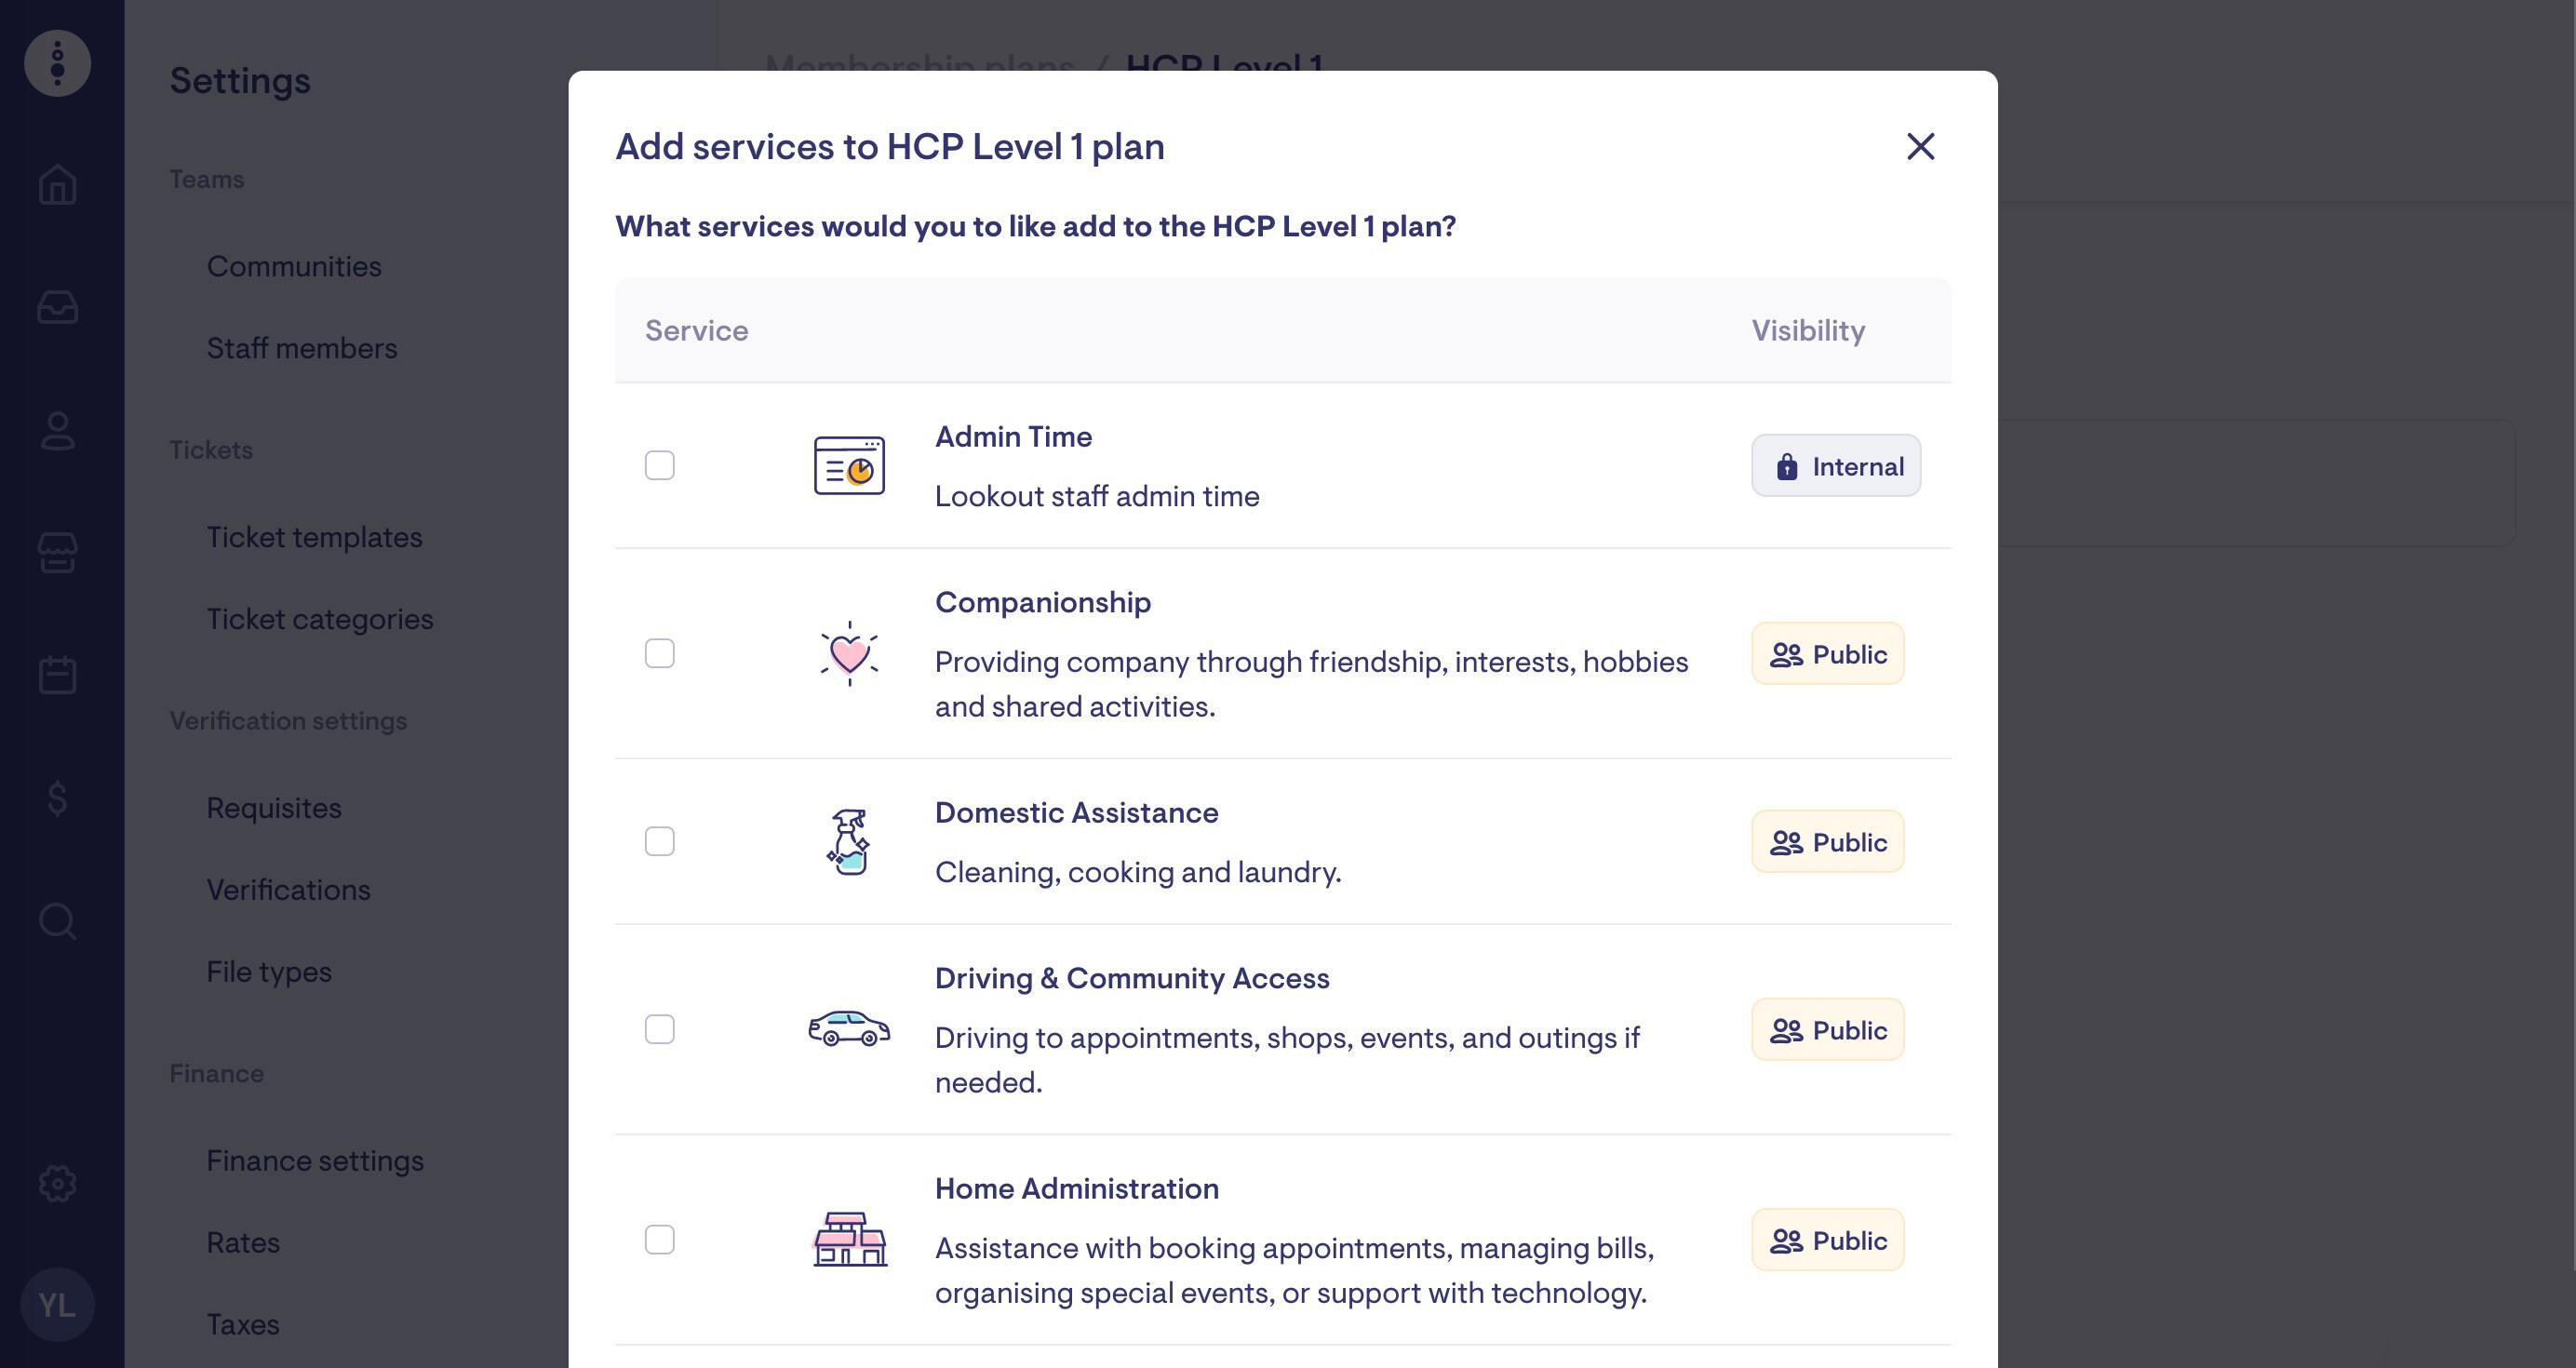Open the calendar sidebar icon

coord(57,675)
